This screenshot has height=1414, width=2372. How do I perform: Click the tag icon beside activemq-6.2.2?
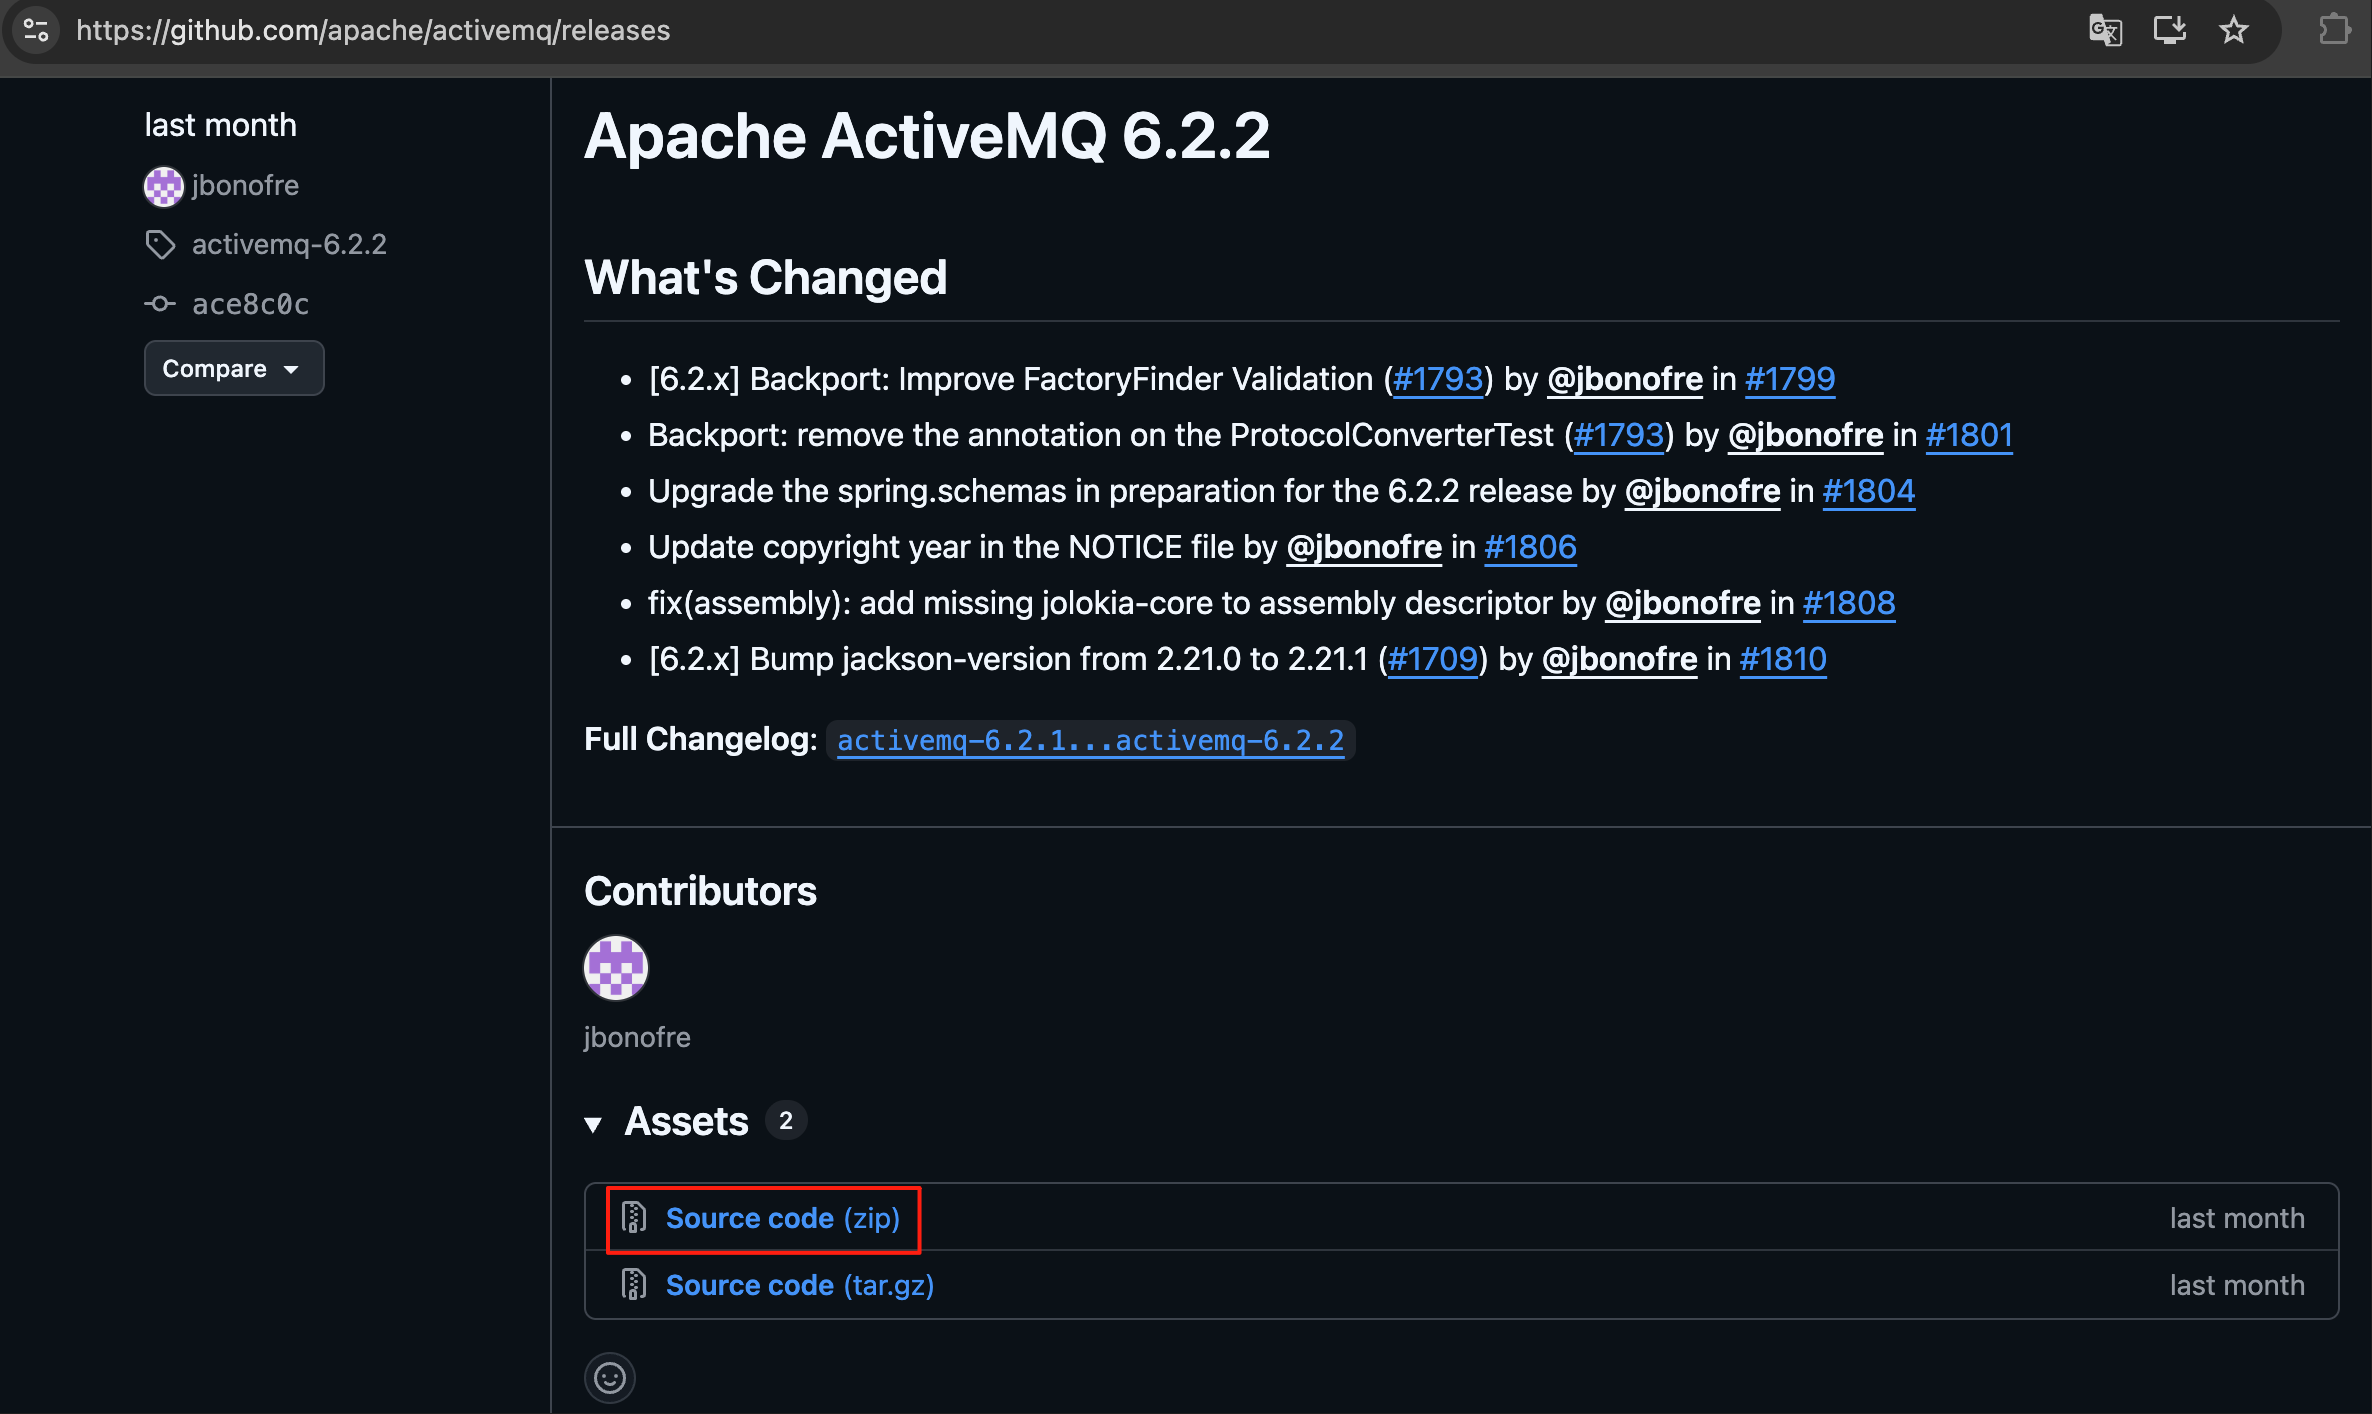[x=160, y=245]
